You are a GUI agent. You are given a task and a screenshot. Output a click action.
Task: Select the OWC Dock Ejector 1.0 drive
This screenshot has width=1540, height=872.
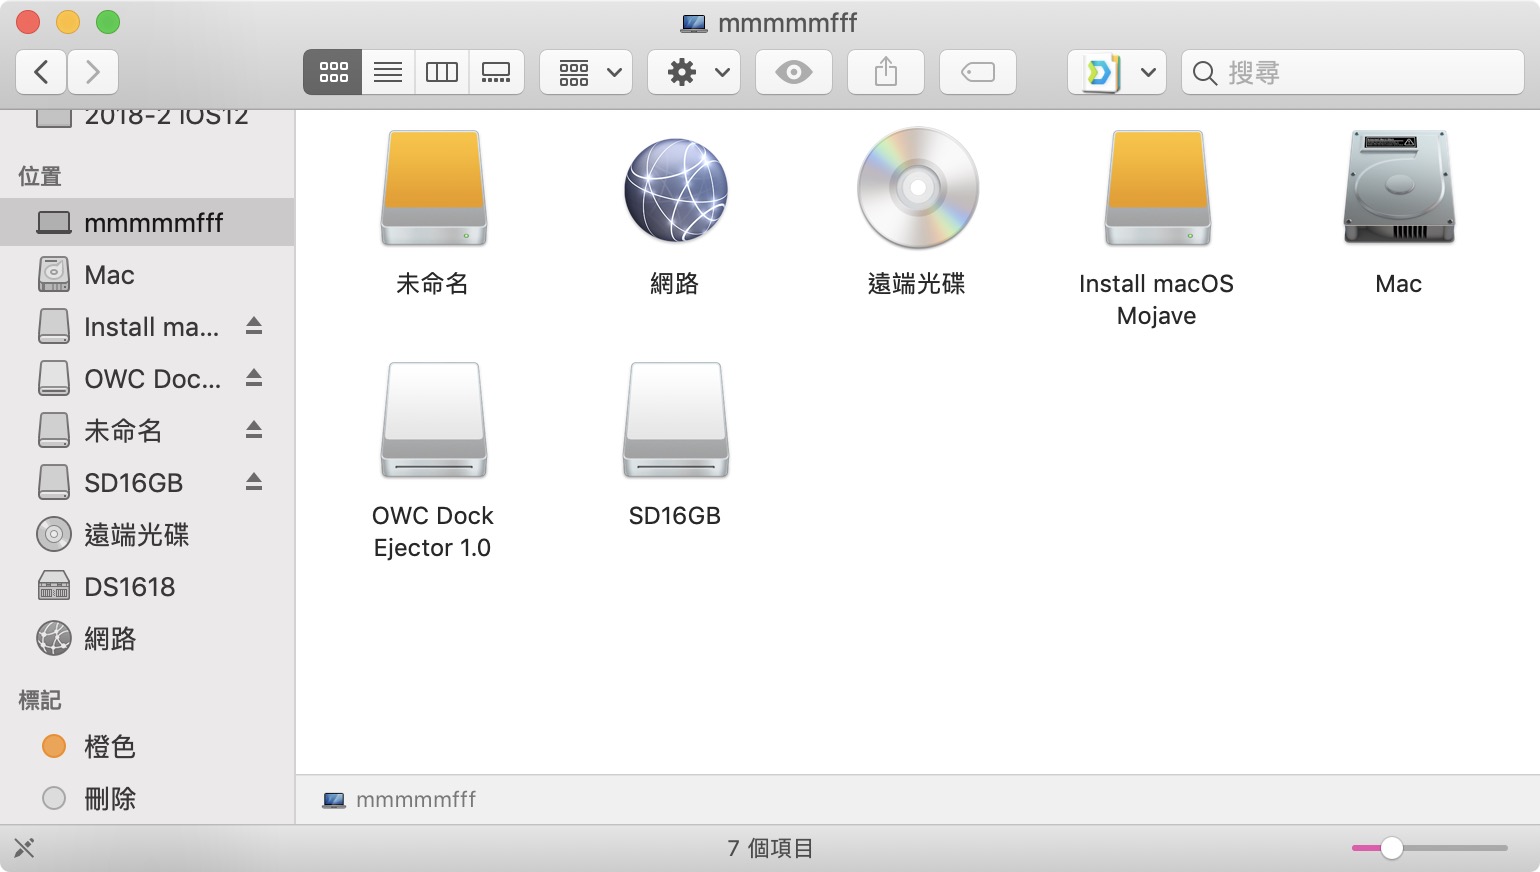433,421
